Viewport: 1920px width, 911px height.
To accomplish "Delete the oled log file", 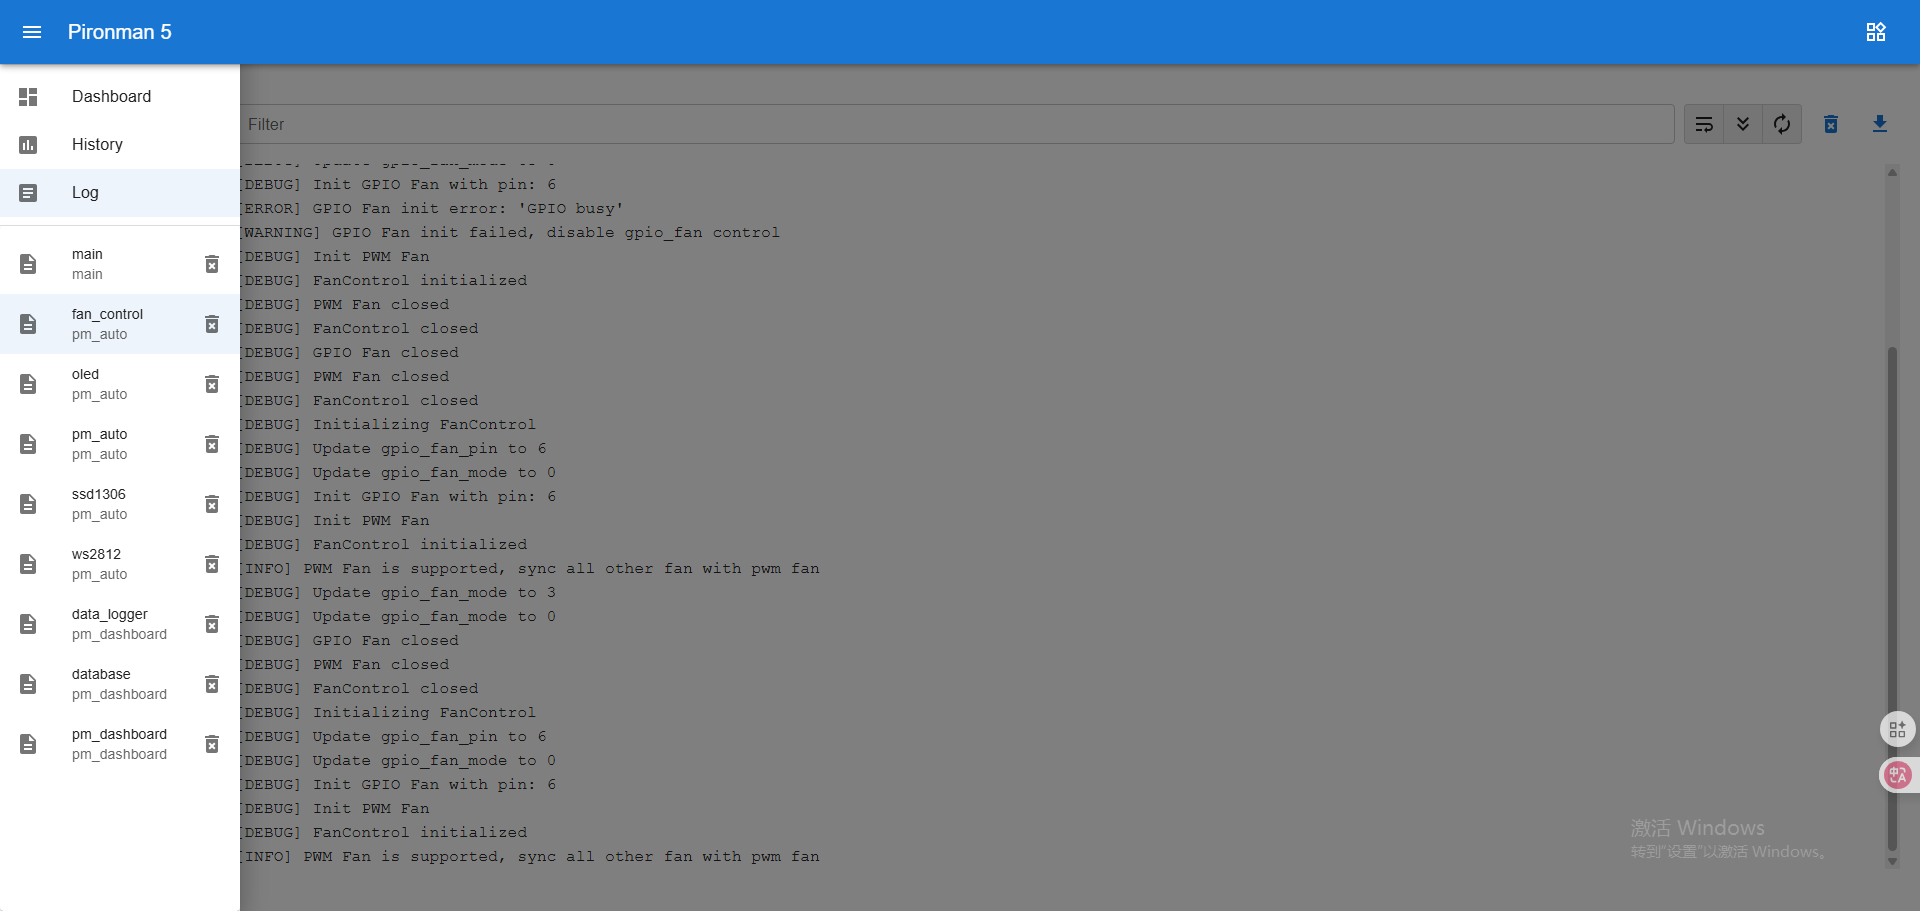I will point(212,384).
